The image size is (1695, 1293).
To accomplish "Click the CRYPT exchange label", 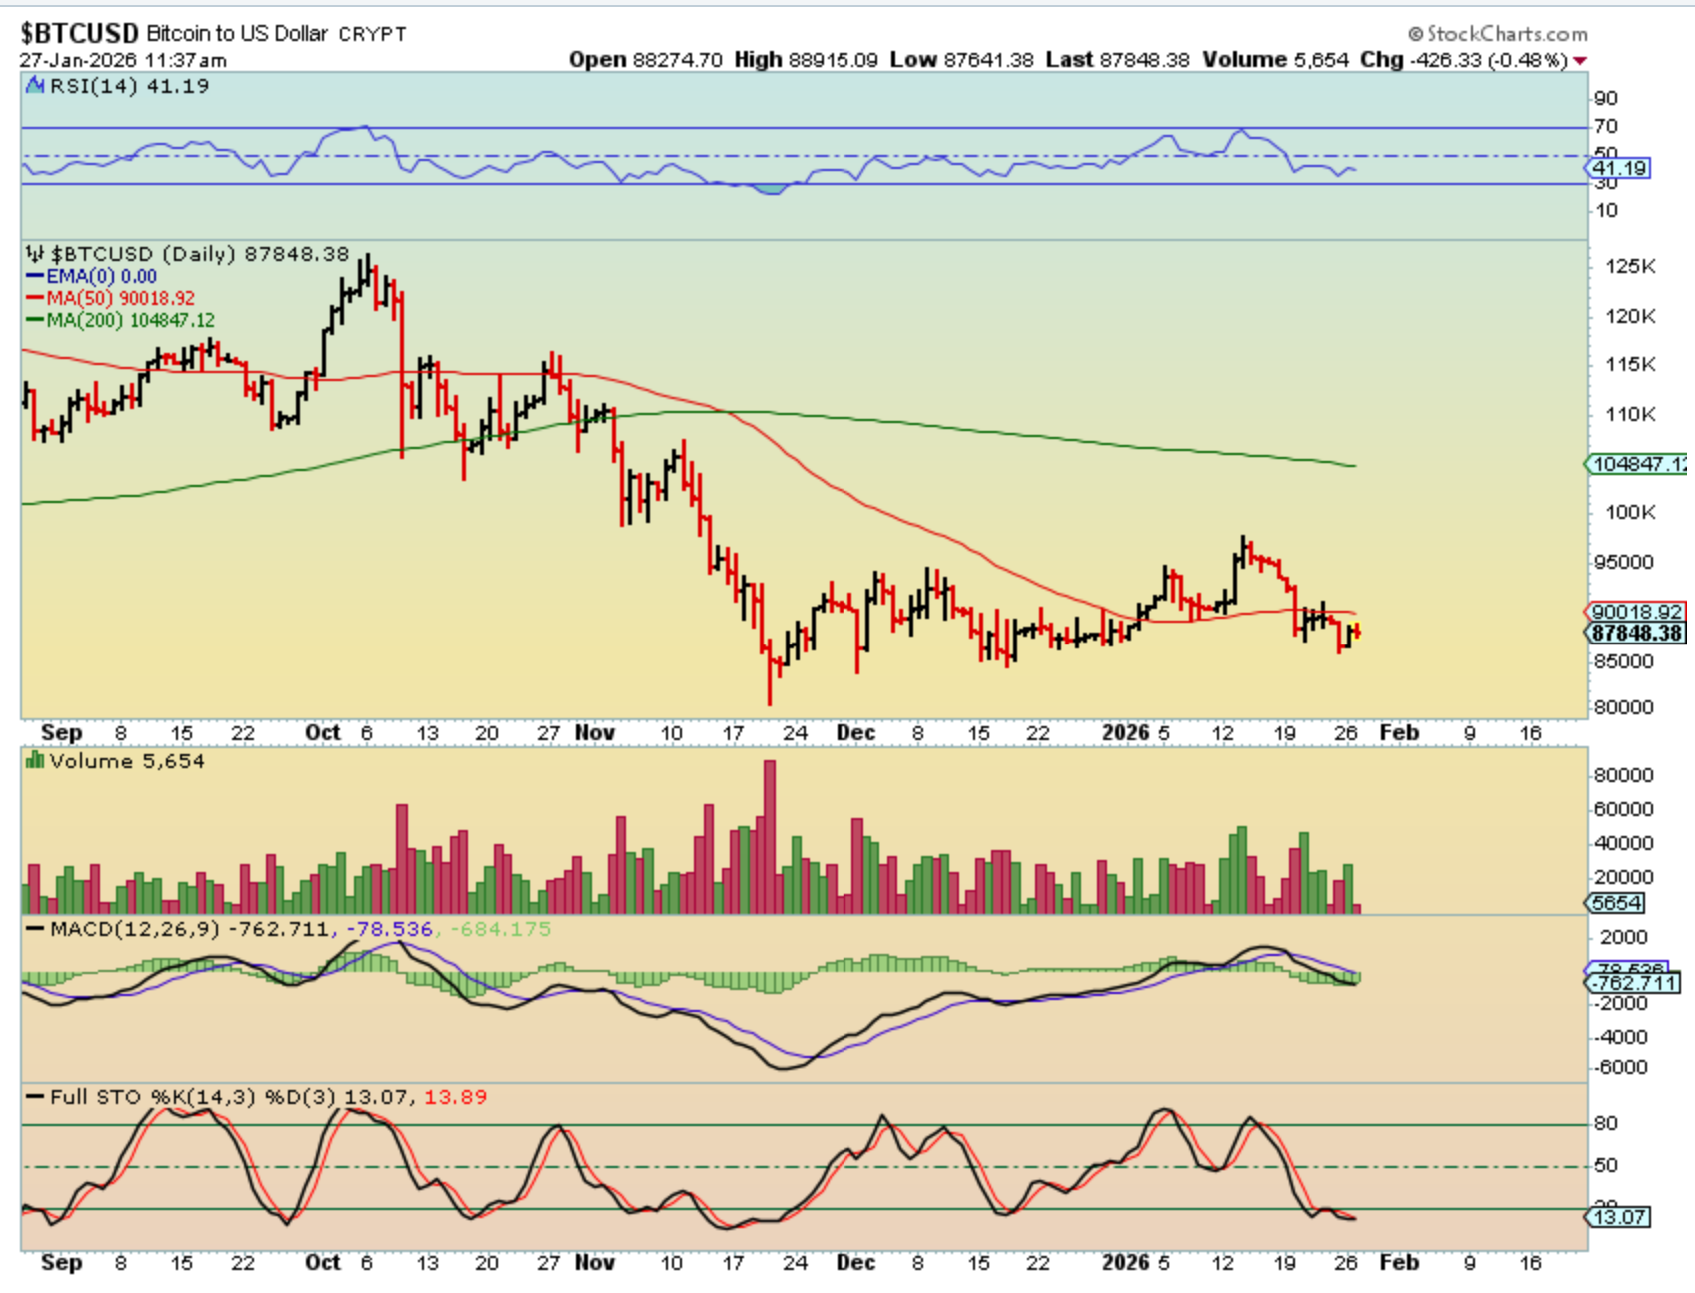I will pyautogui.click(x=372, y=34).
